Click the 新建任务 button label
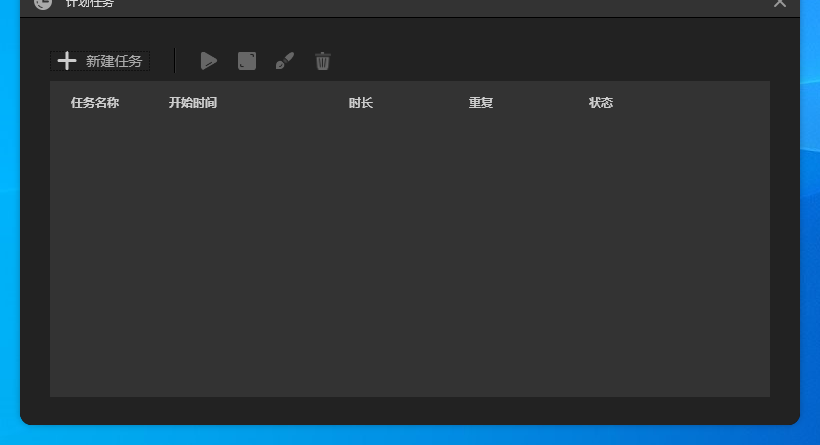The height and width of the screenshot is (445, 820). point(114,61)
